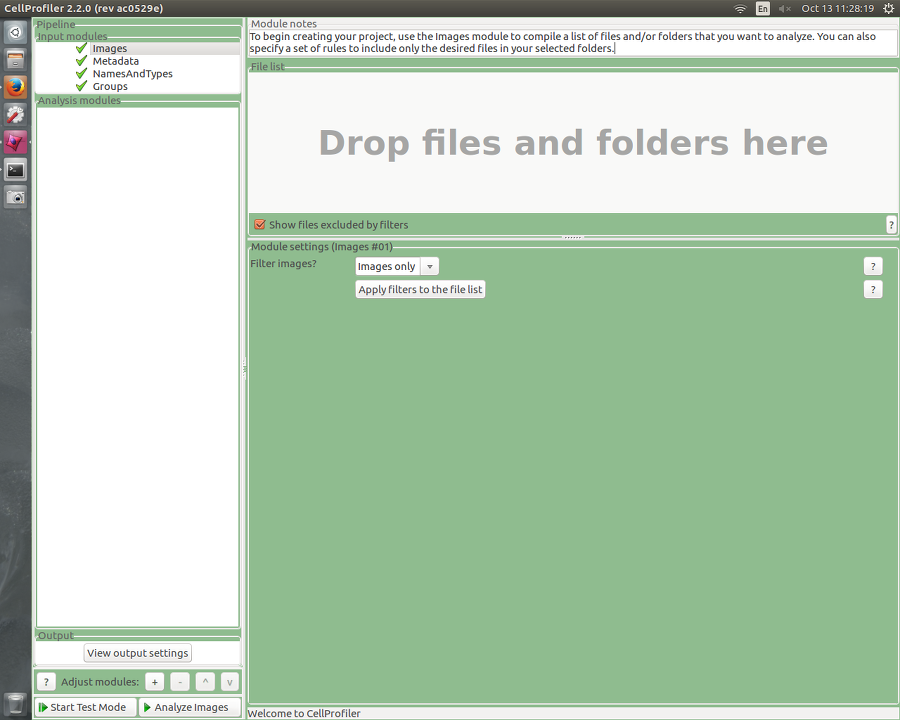The height and width of the screenshot is (720, 900).
Task: Click green checkmark beside Images module
Action: [x=82, y=48]
